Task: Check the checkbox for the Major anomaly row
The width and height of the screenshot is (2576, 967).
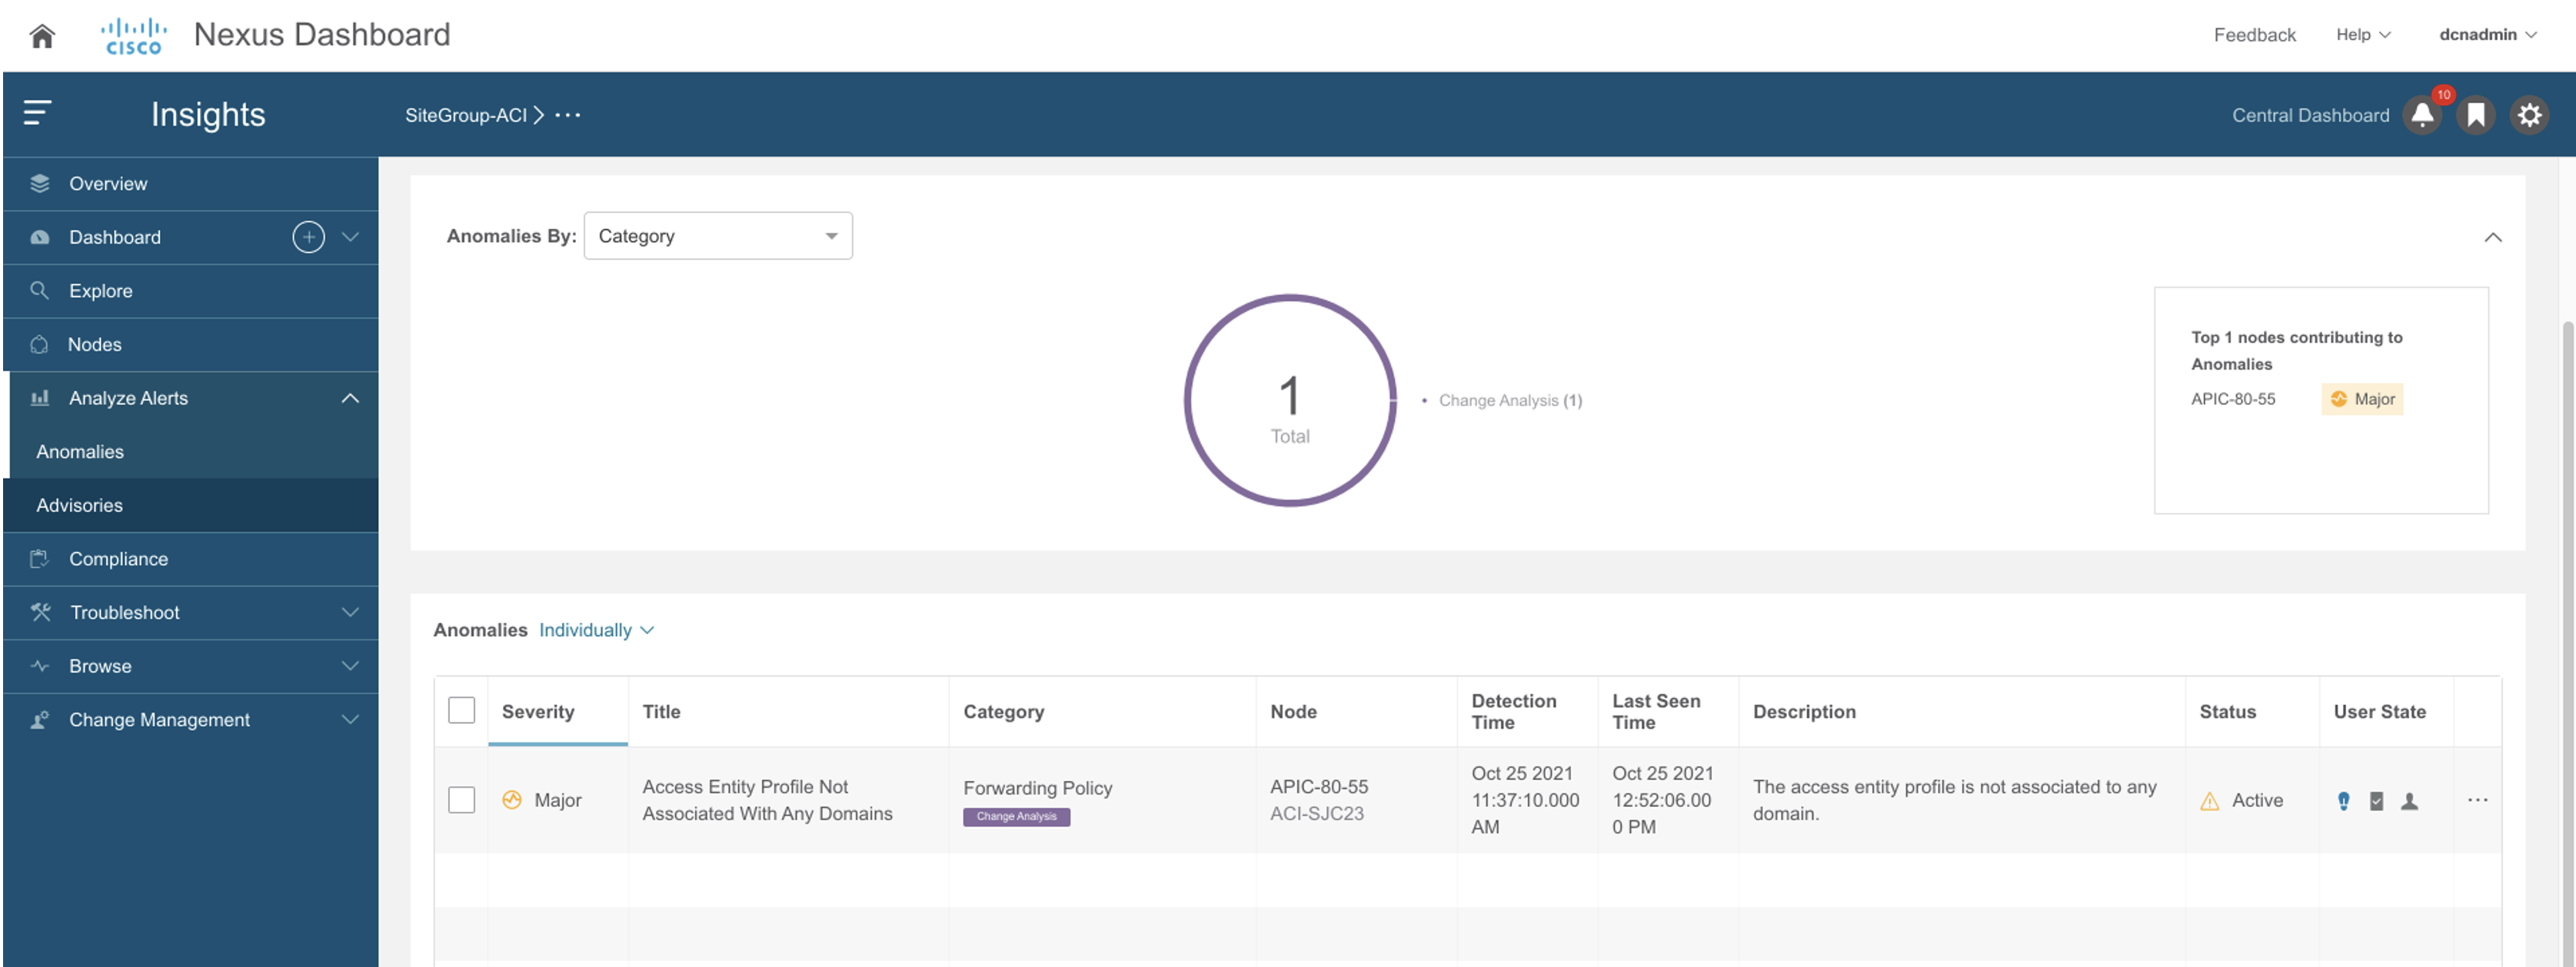Action: click(x=461, y=800)
